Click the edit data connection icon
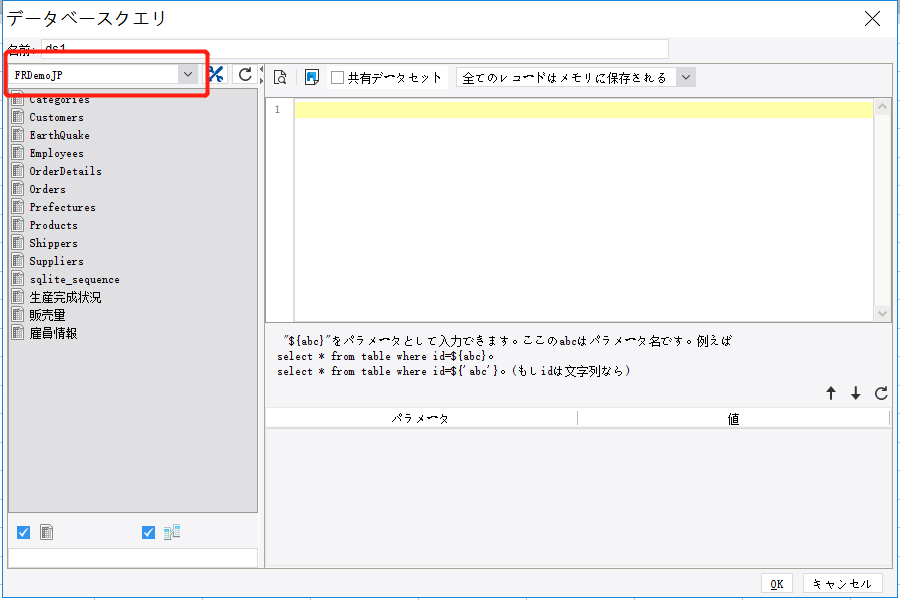 216,75
